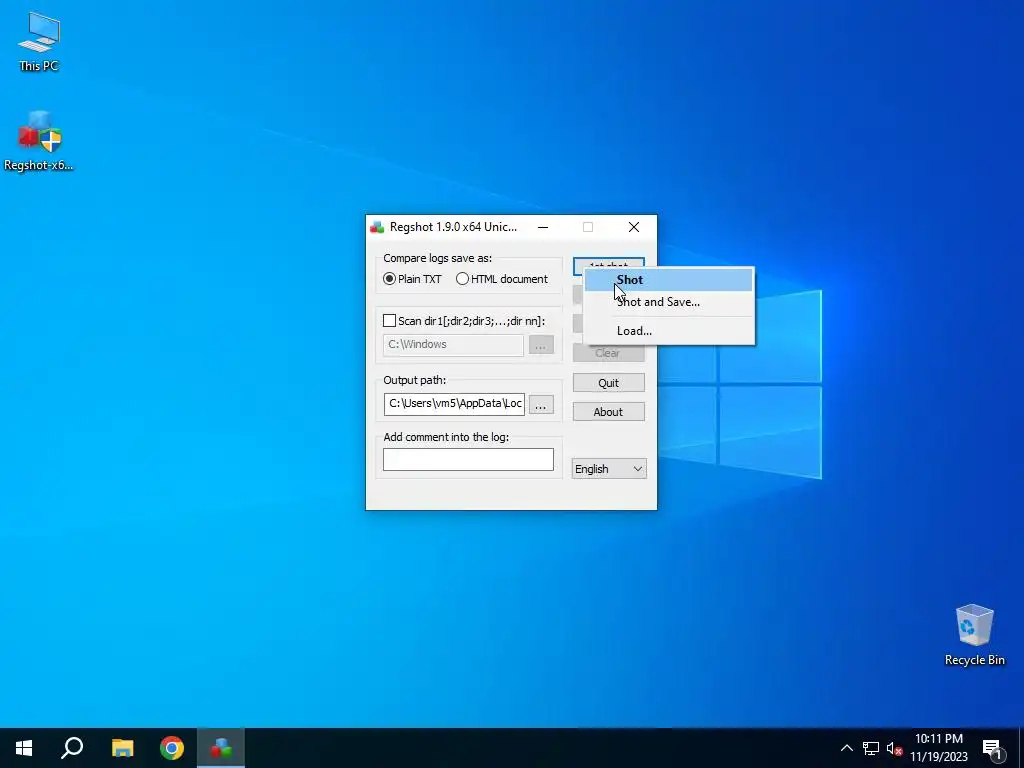Screen dimensions: 1024x768
Task: Select the This PC desktop icon
Action: point(39,41)
